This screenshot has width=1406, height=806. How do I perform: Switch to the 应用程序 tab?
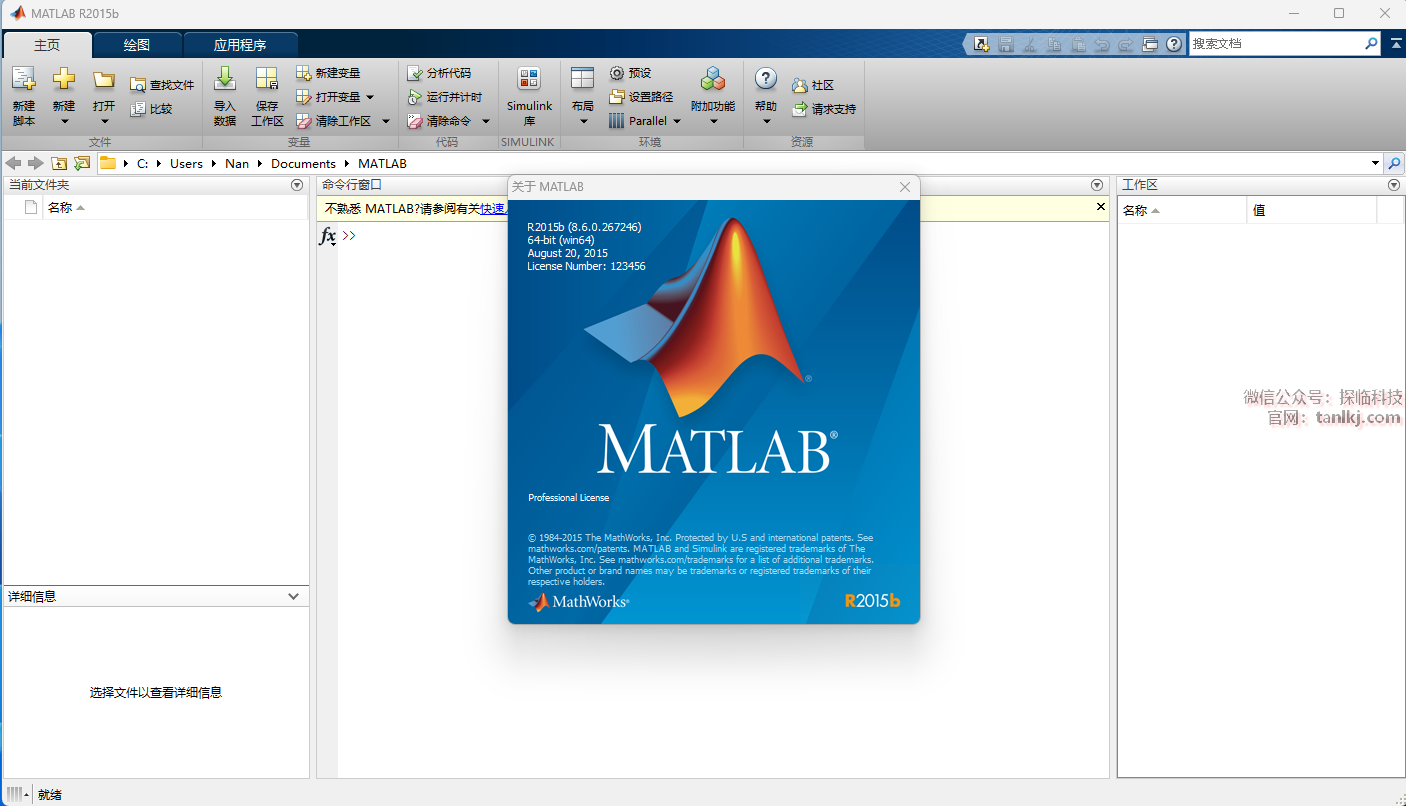pos(240,45)
